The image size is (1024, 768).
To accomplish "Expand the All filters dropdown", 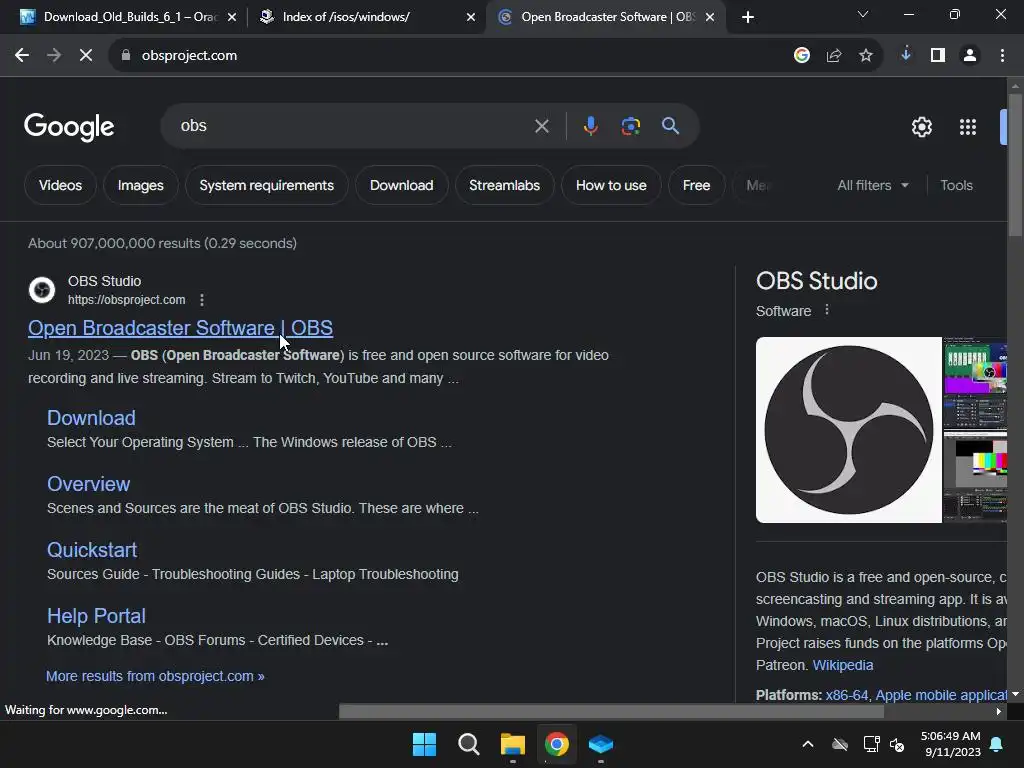I will (x=873, y=185).
